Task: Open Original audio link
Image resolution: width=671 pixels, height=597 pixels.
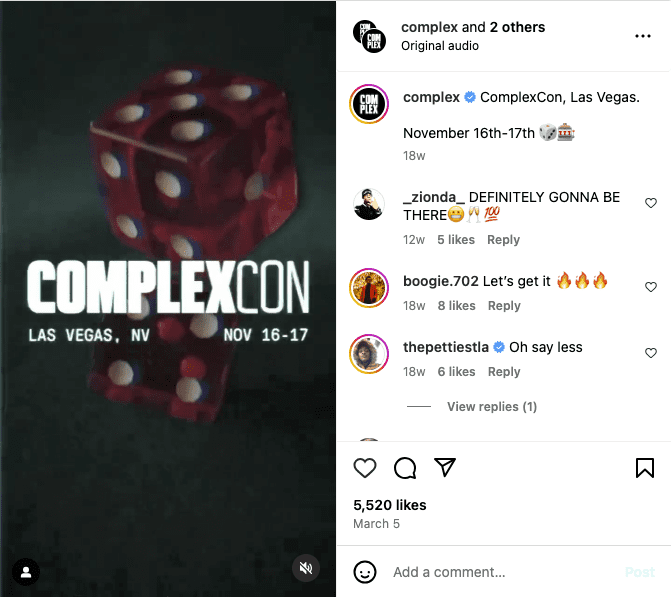Action: [439, 46]
